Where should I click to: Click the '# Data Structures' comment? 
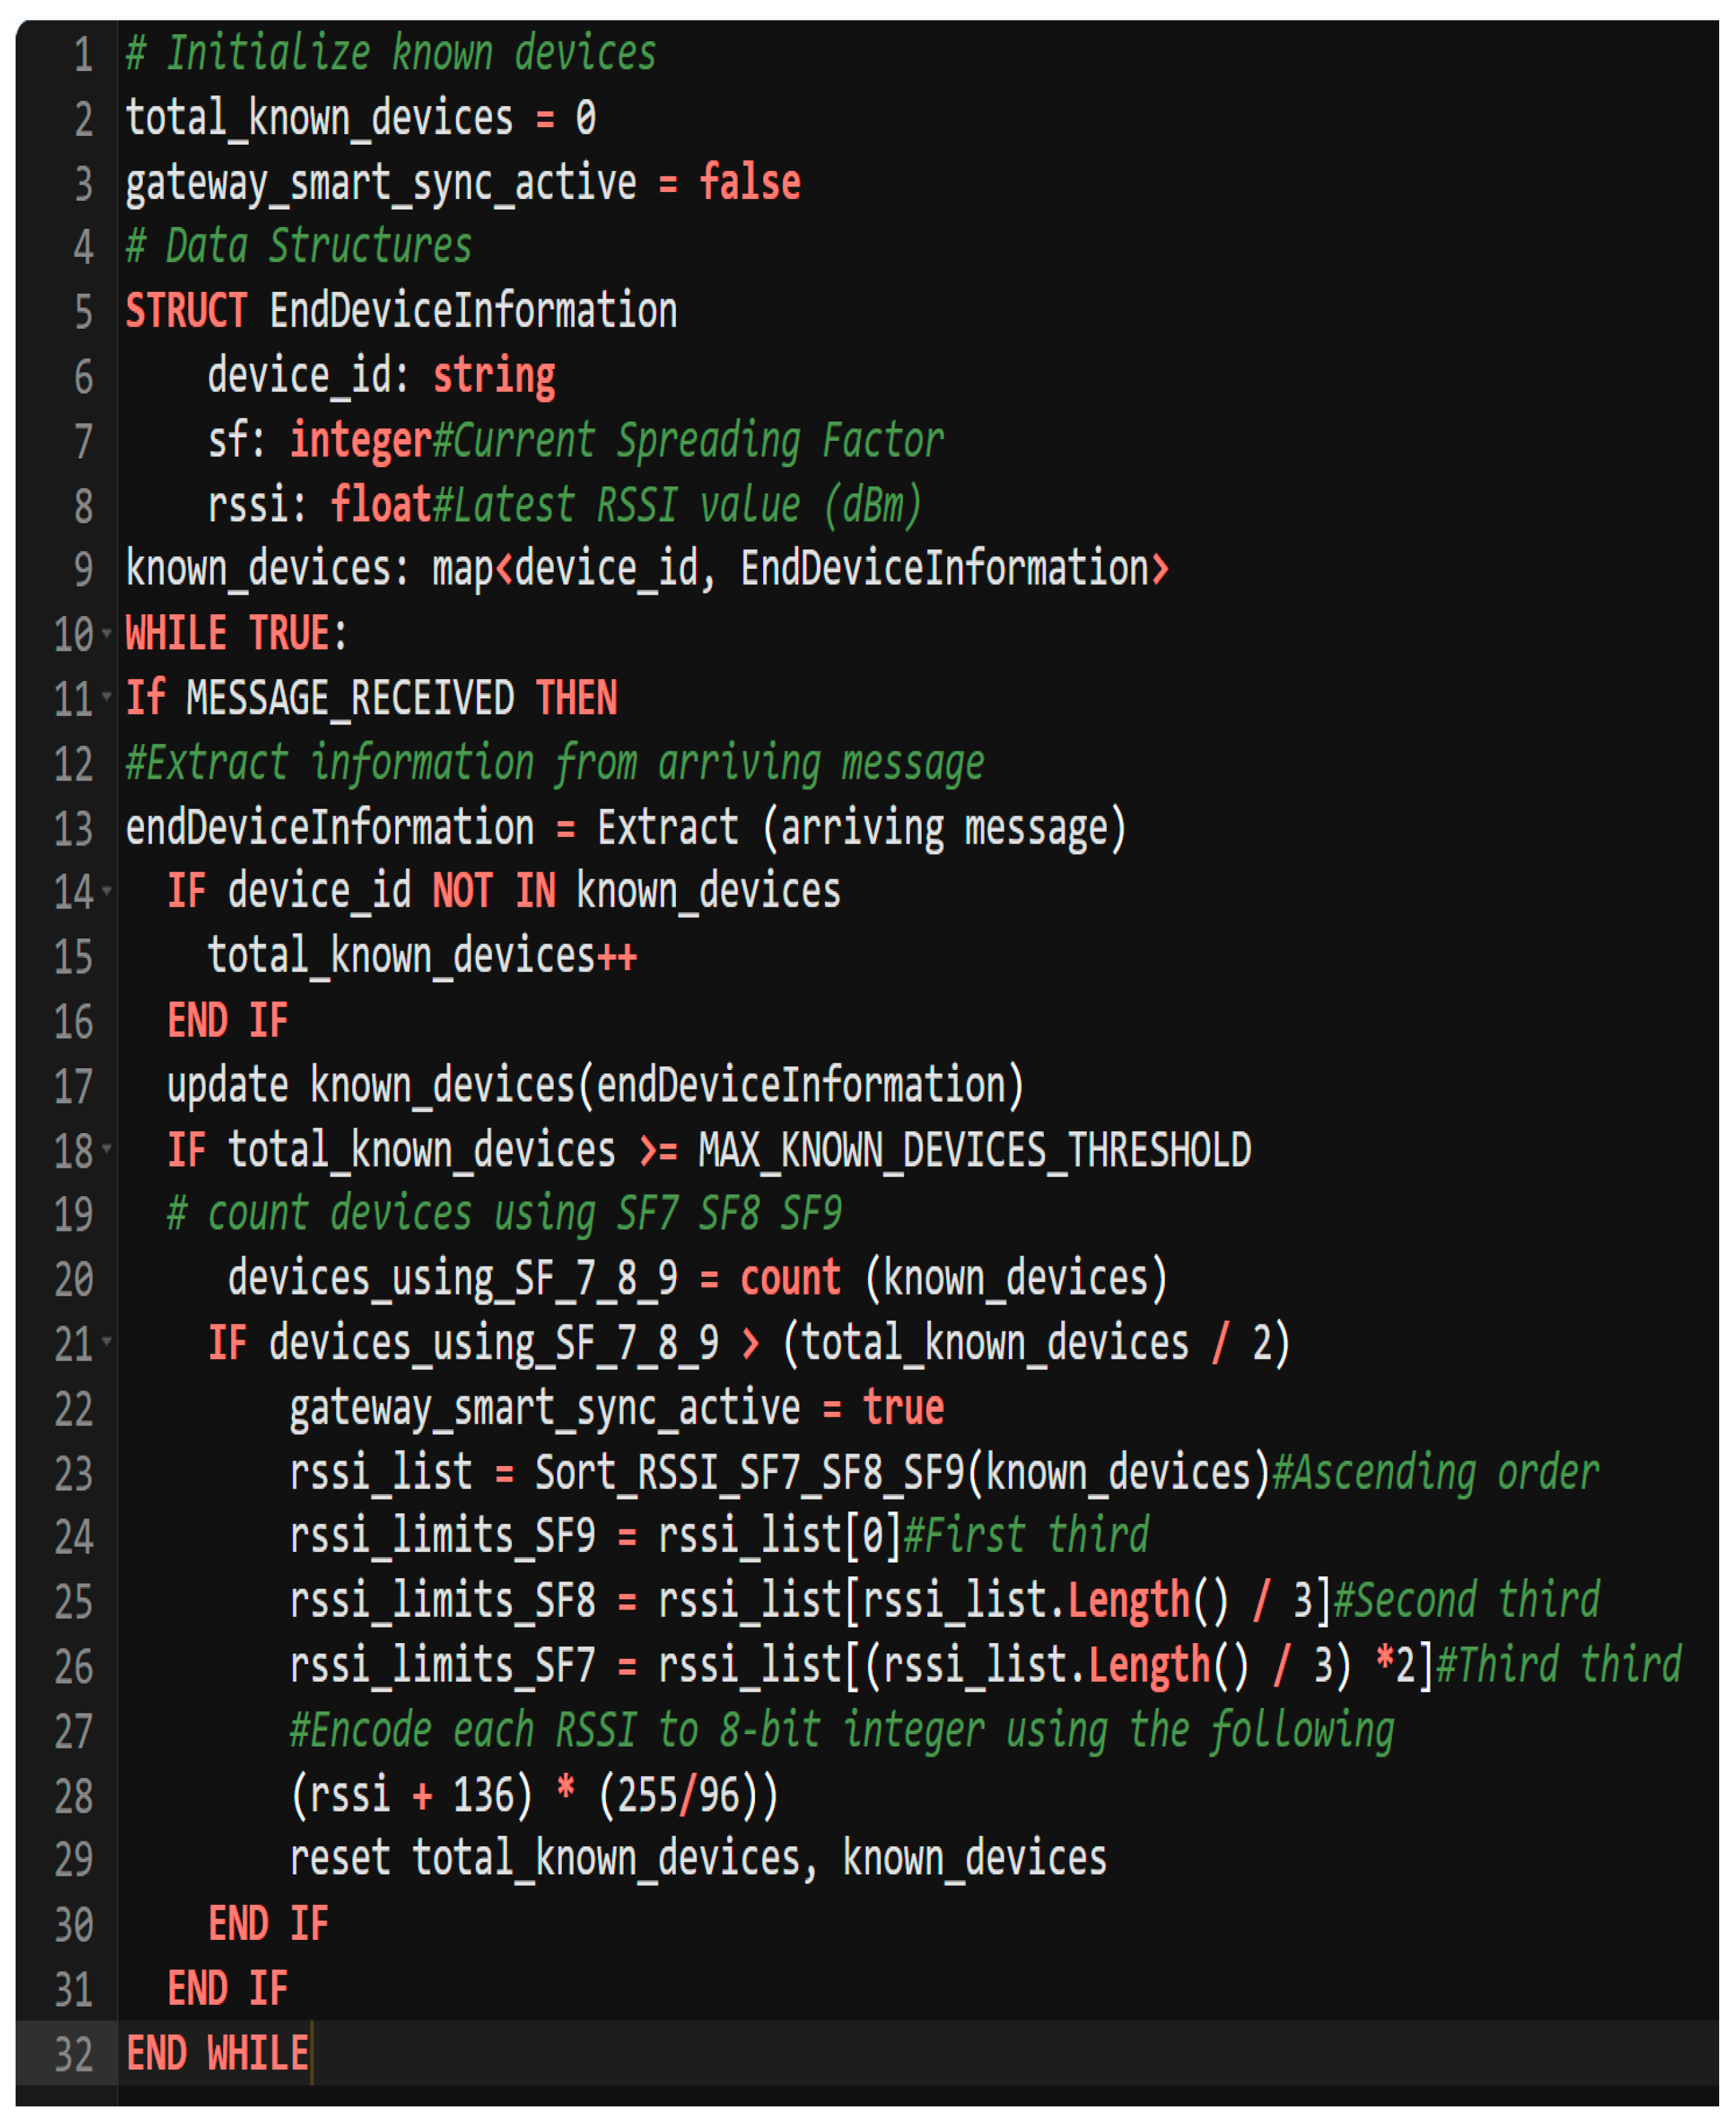pyautogui.click(x=298, y=246)
